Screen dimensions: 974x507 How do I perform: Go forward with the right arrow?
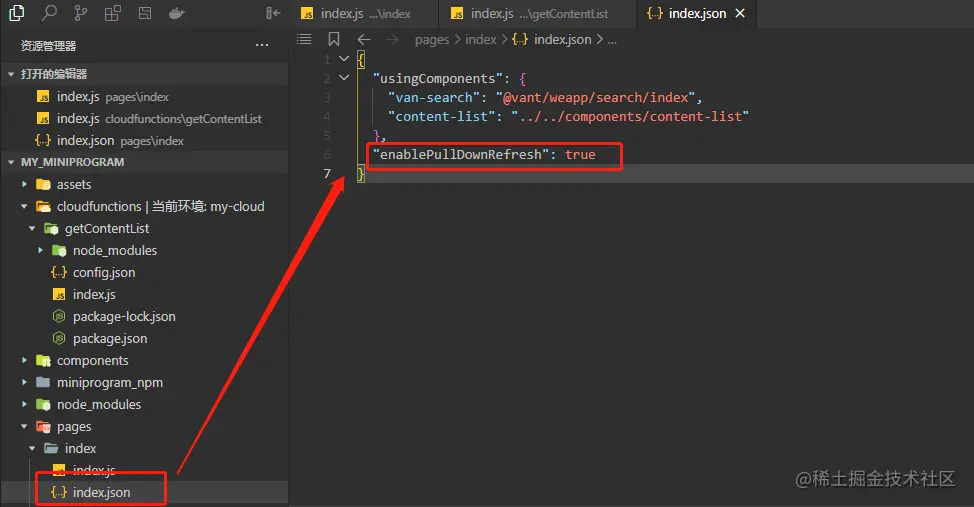coord(391,40)
